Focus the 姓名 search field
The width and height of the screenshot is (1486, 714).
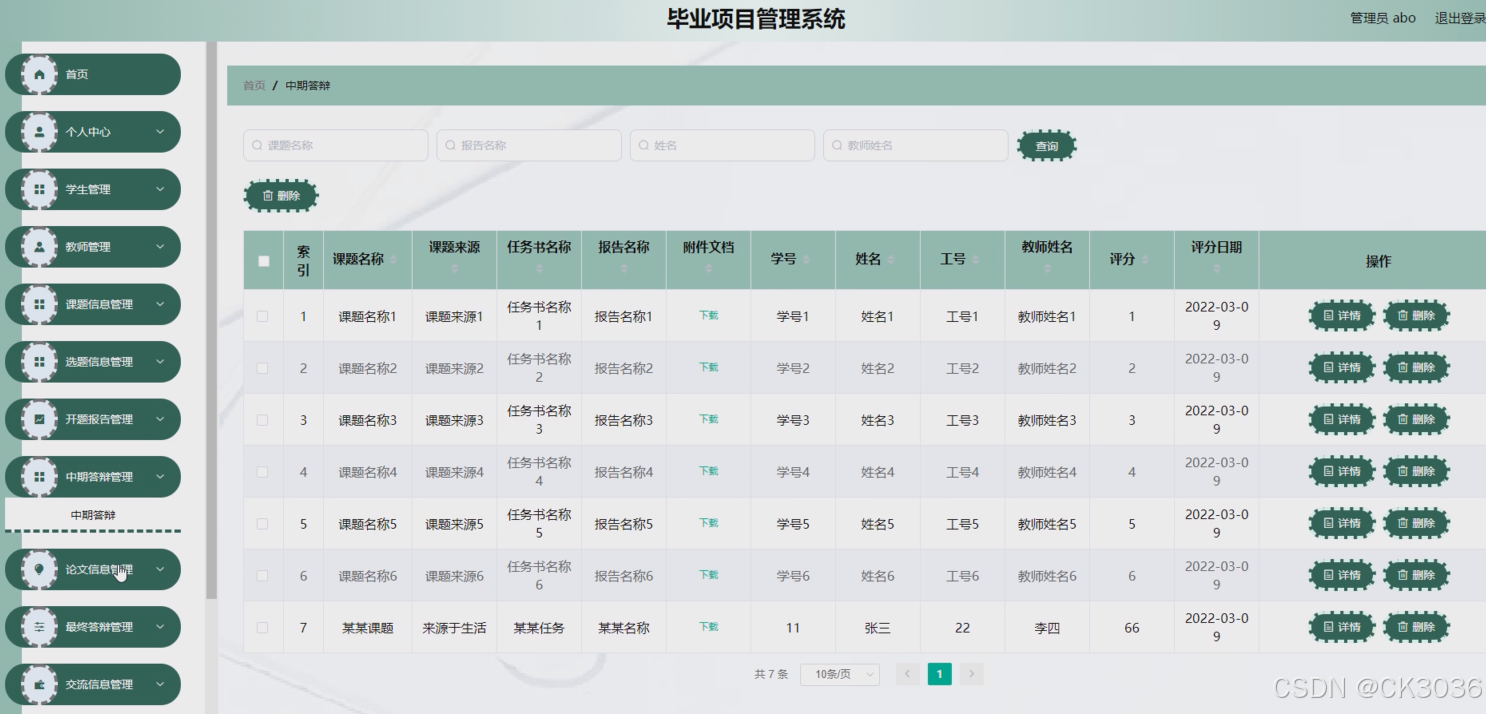coord(722,145)
